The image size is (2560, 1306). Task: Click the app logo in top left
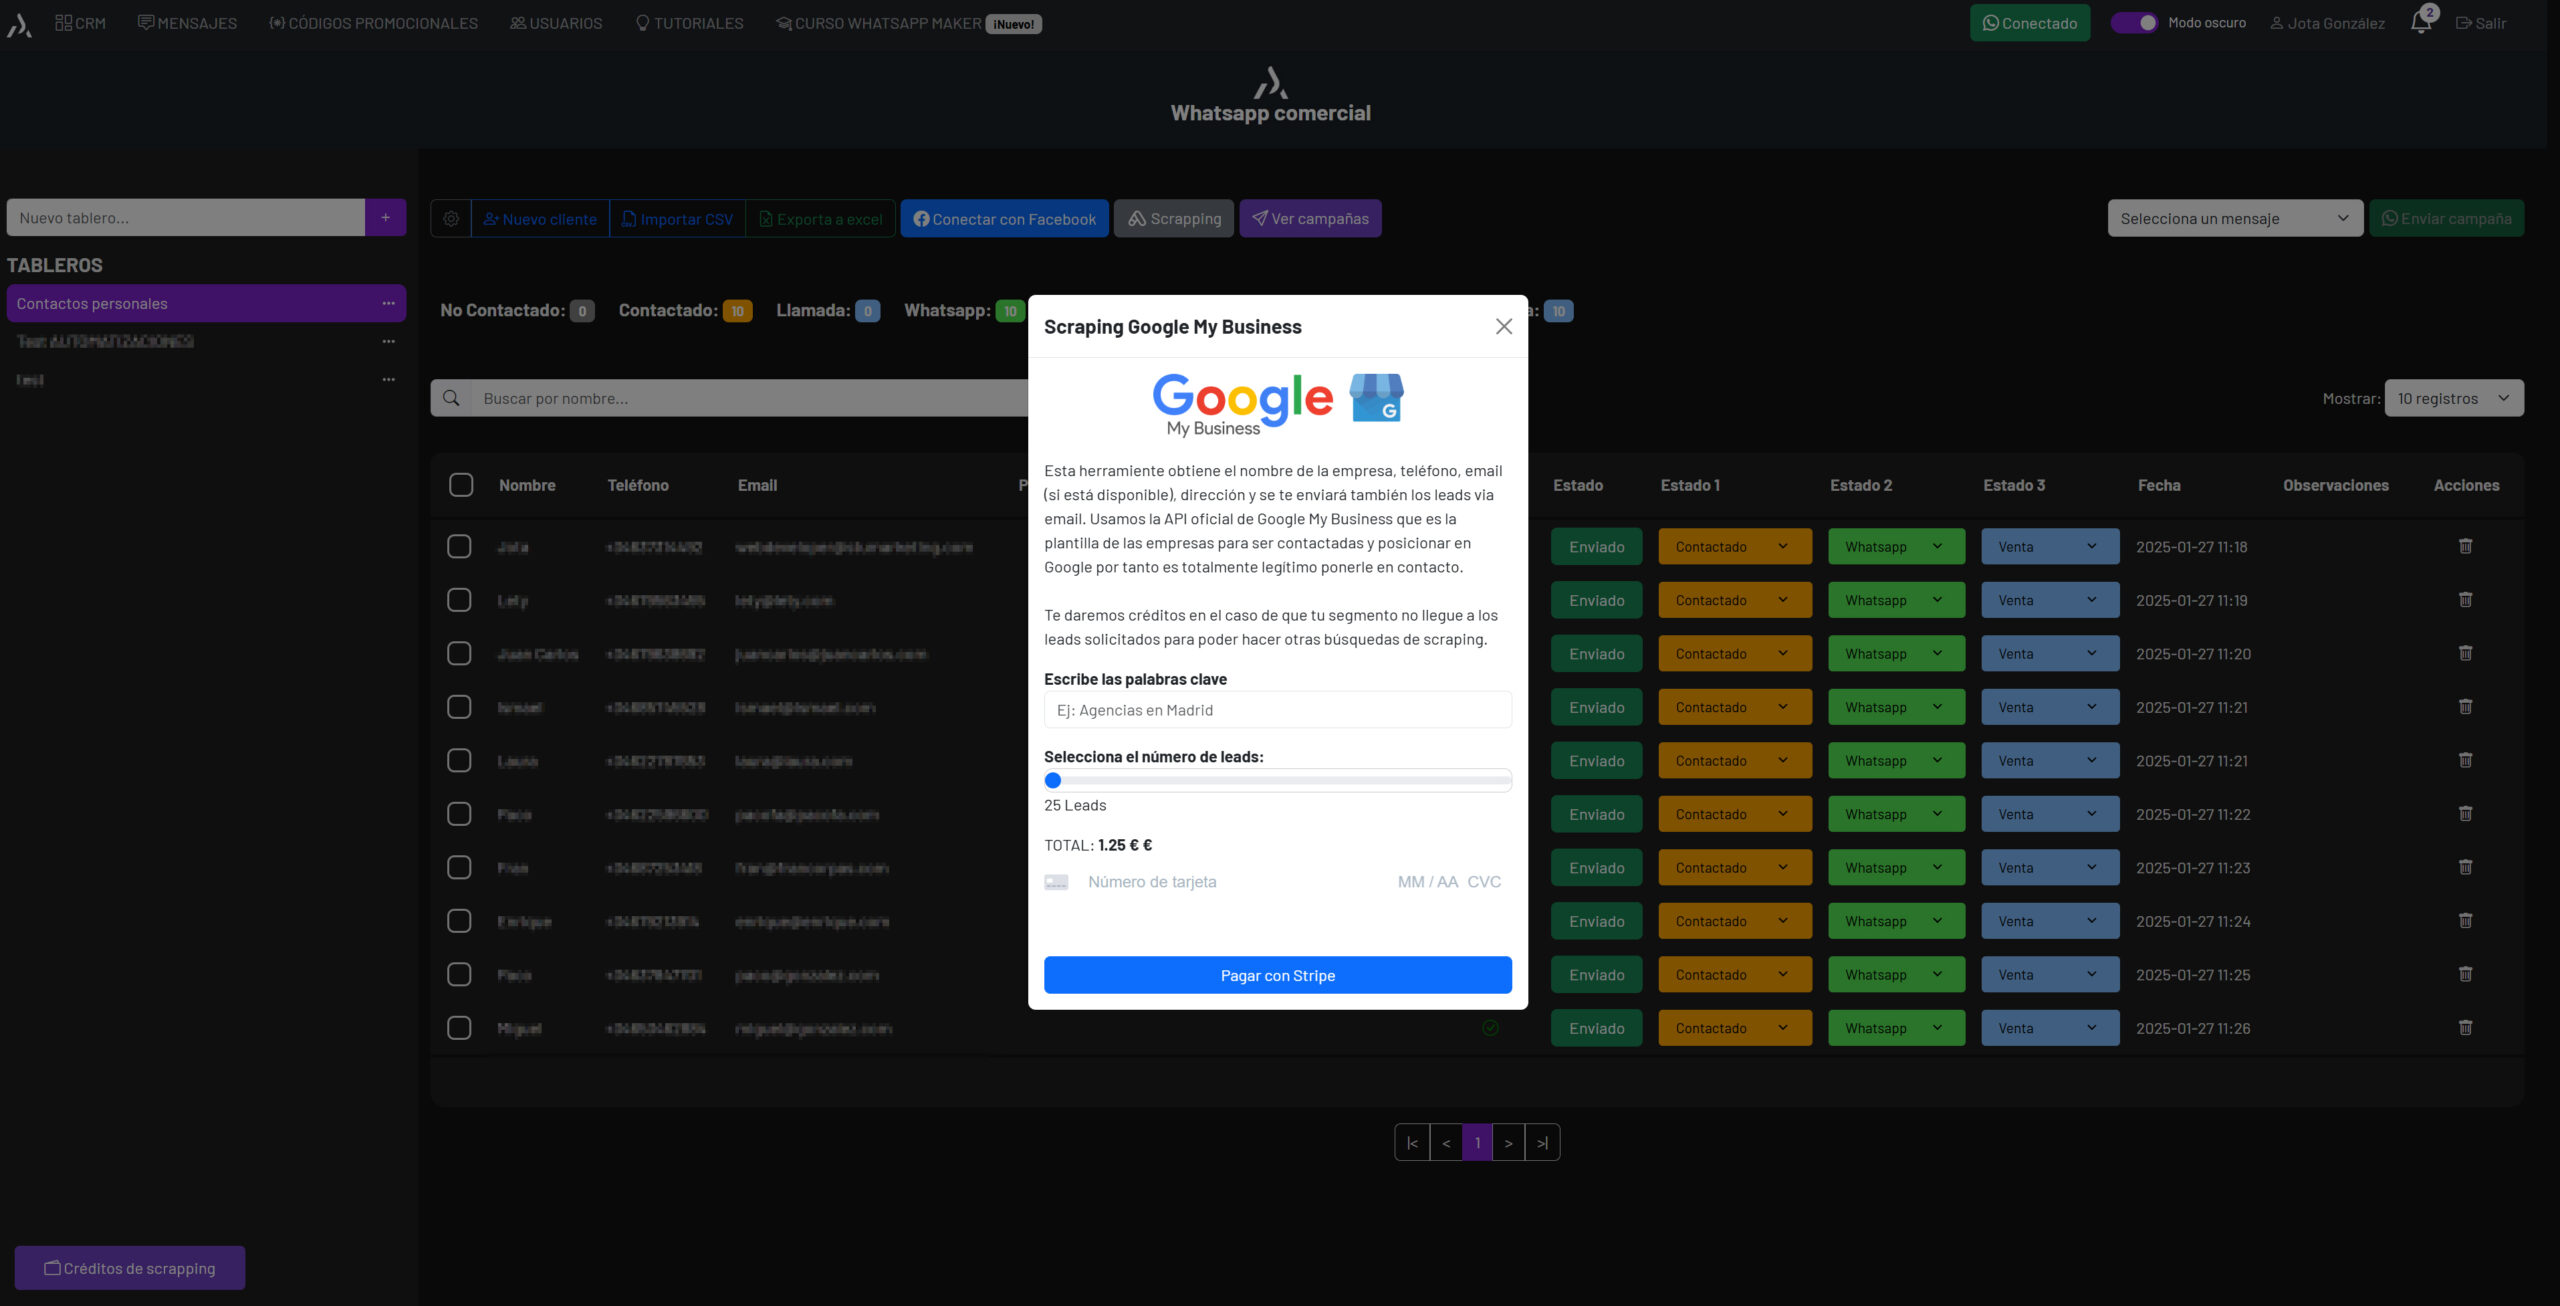coord(19,24)
